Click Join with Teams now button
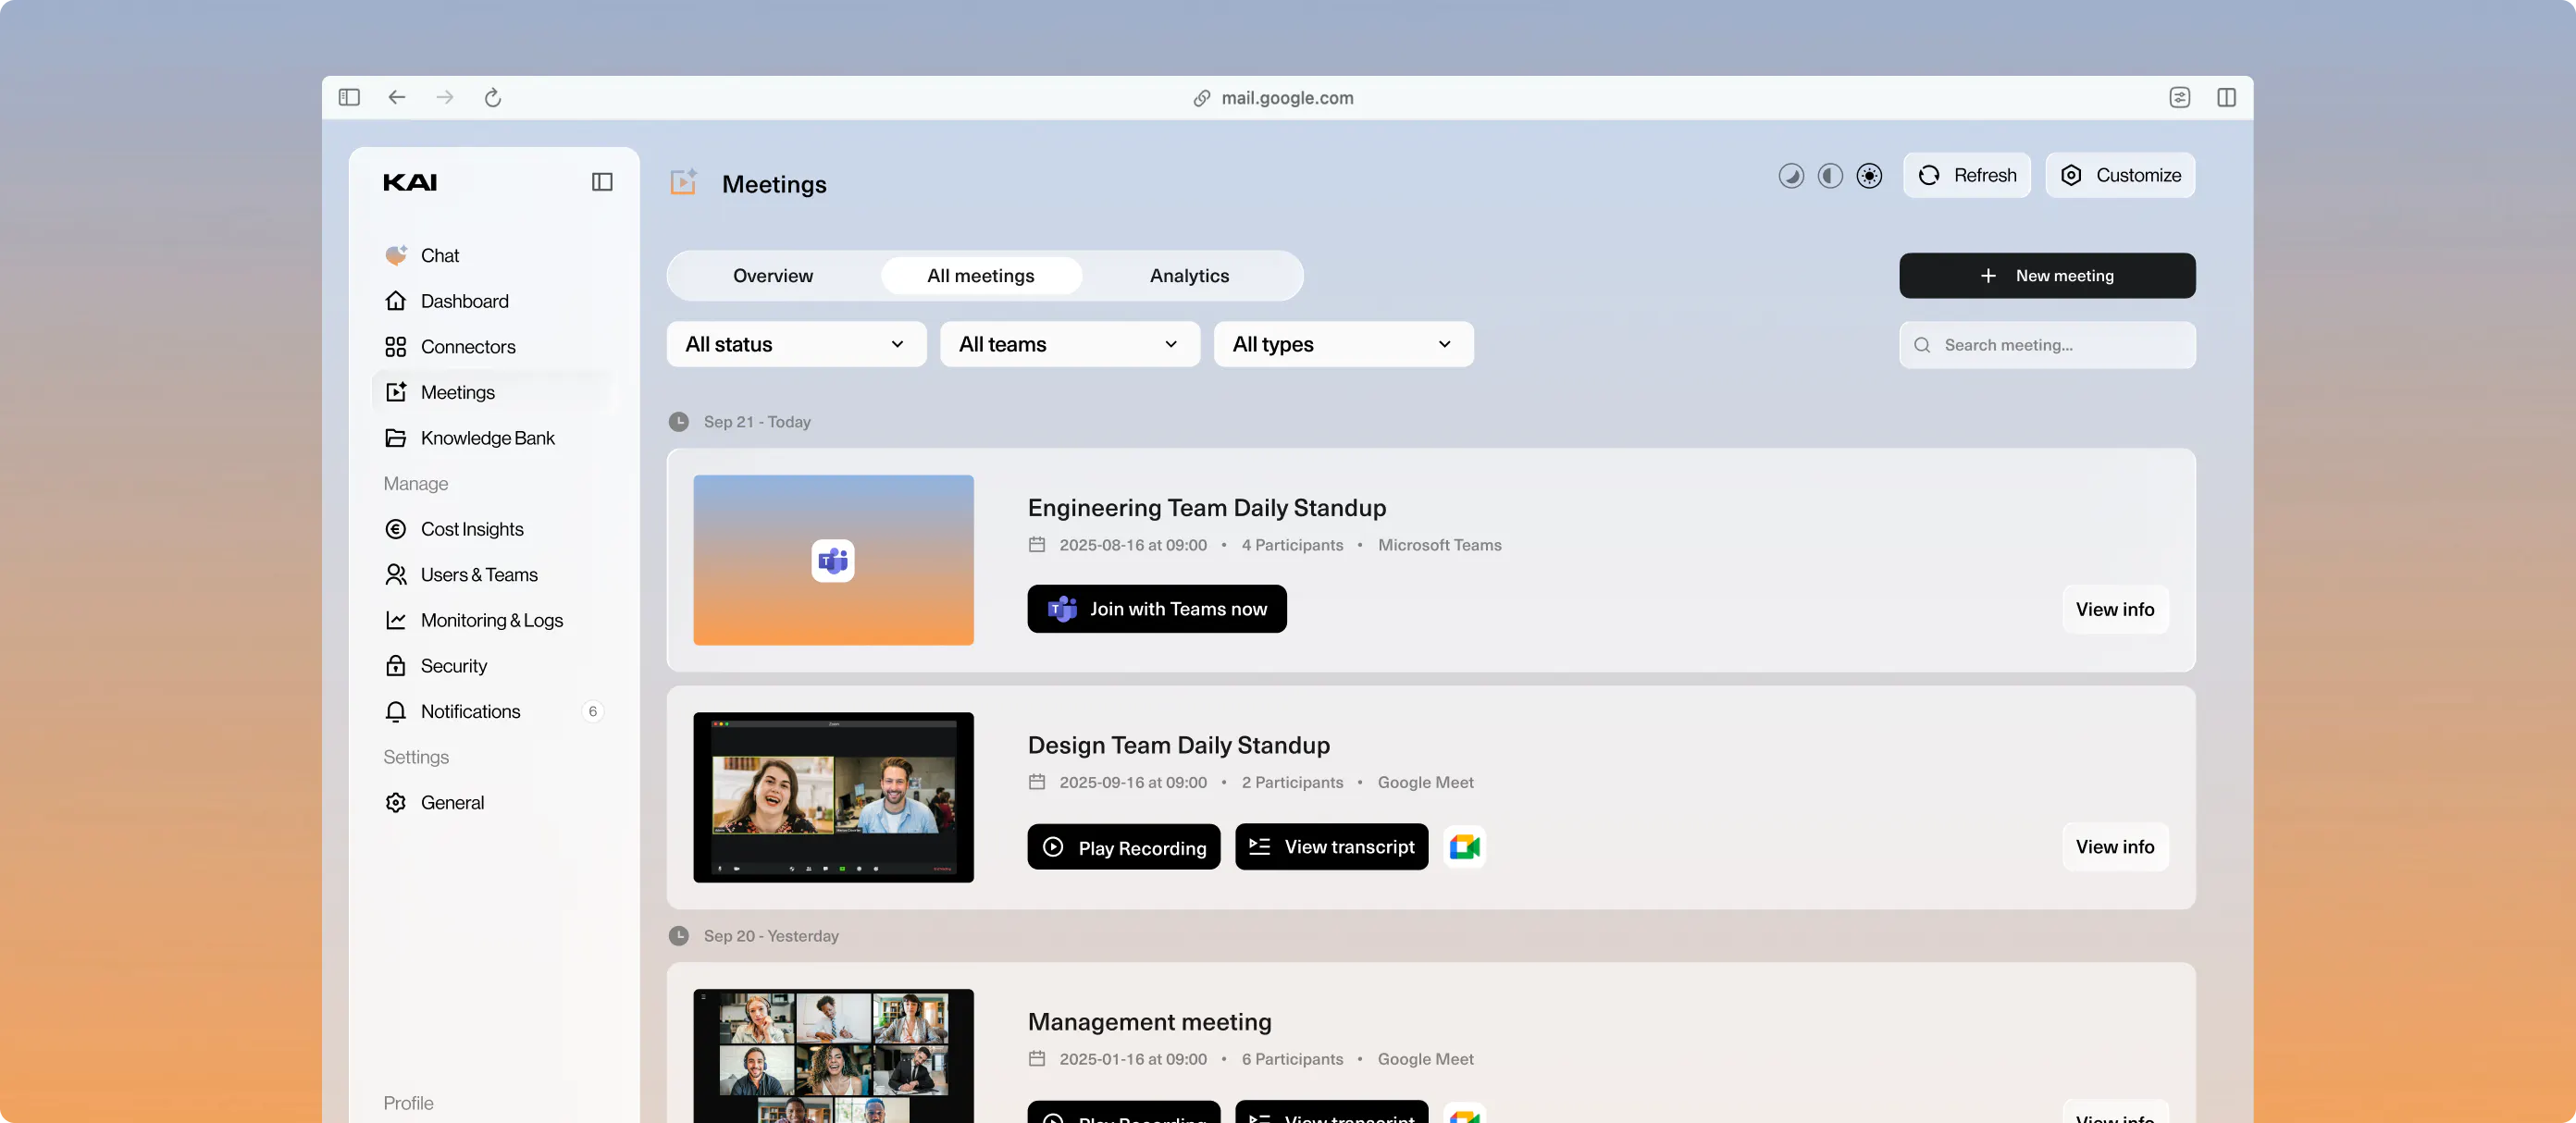 tap(1156, 609)
